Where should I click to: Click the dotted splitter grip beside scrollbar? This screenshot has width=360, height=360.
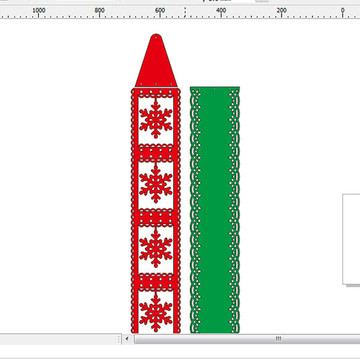tap(118, 339)
